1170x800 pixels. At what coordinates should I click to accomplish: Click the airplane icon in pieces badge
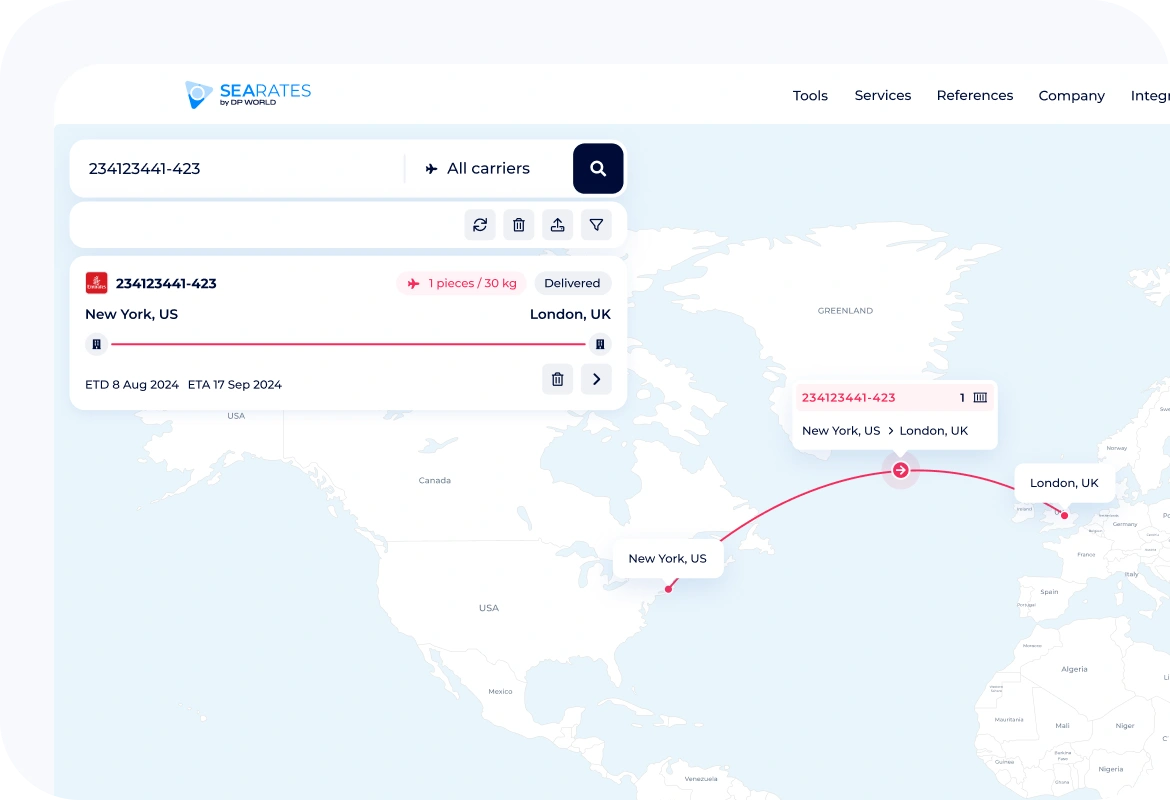[x=413, y=284]
